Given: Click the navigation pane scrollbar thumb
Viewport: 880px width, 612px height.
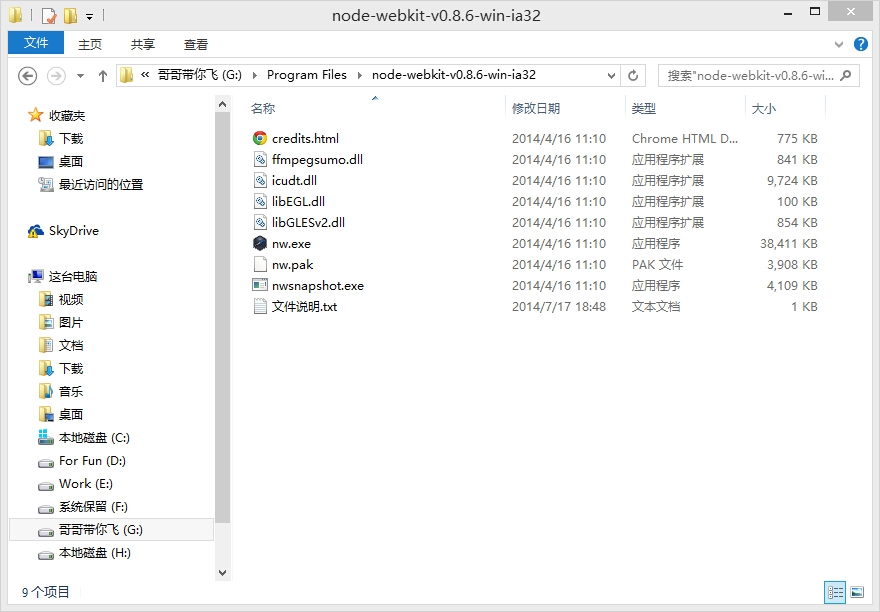Looking at the screenshot, I should click(x=223, y=318).
